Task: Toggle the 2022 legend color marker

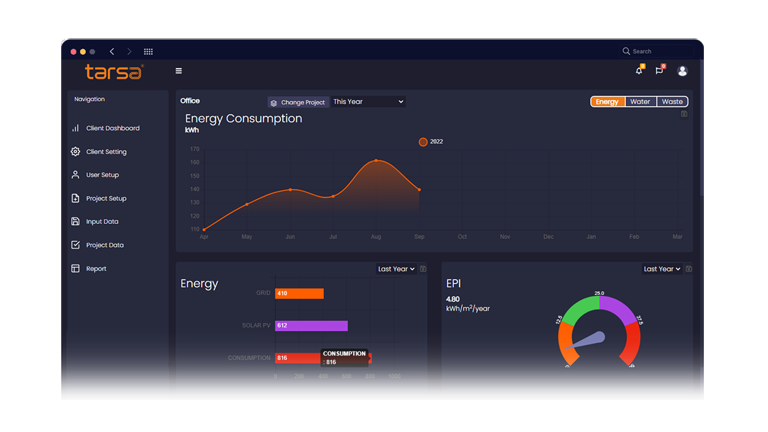Action: [423, 142]
